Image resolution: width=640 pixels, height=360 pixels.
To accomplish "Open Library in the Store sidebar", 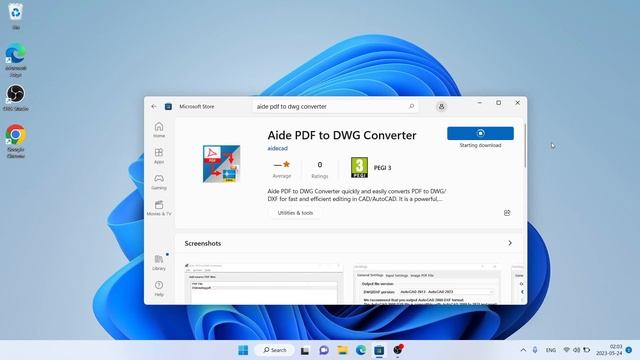I will (159, 262).
